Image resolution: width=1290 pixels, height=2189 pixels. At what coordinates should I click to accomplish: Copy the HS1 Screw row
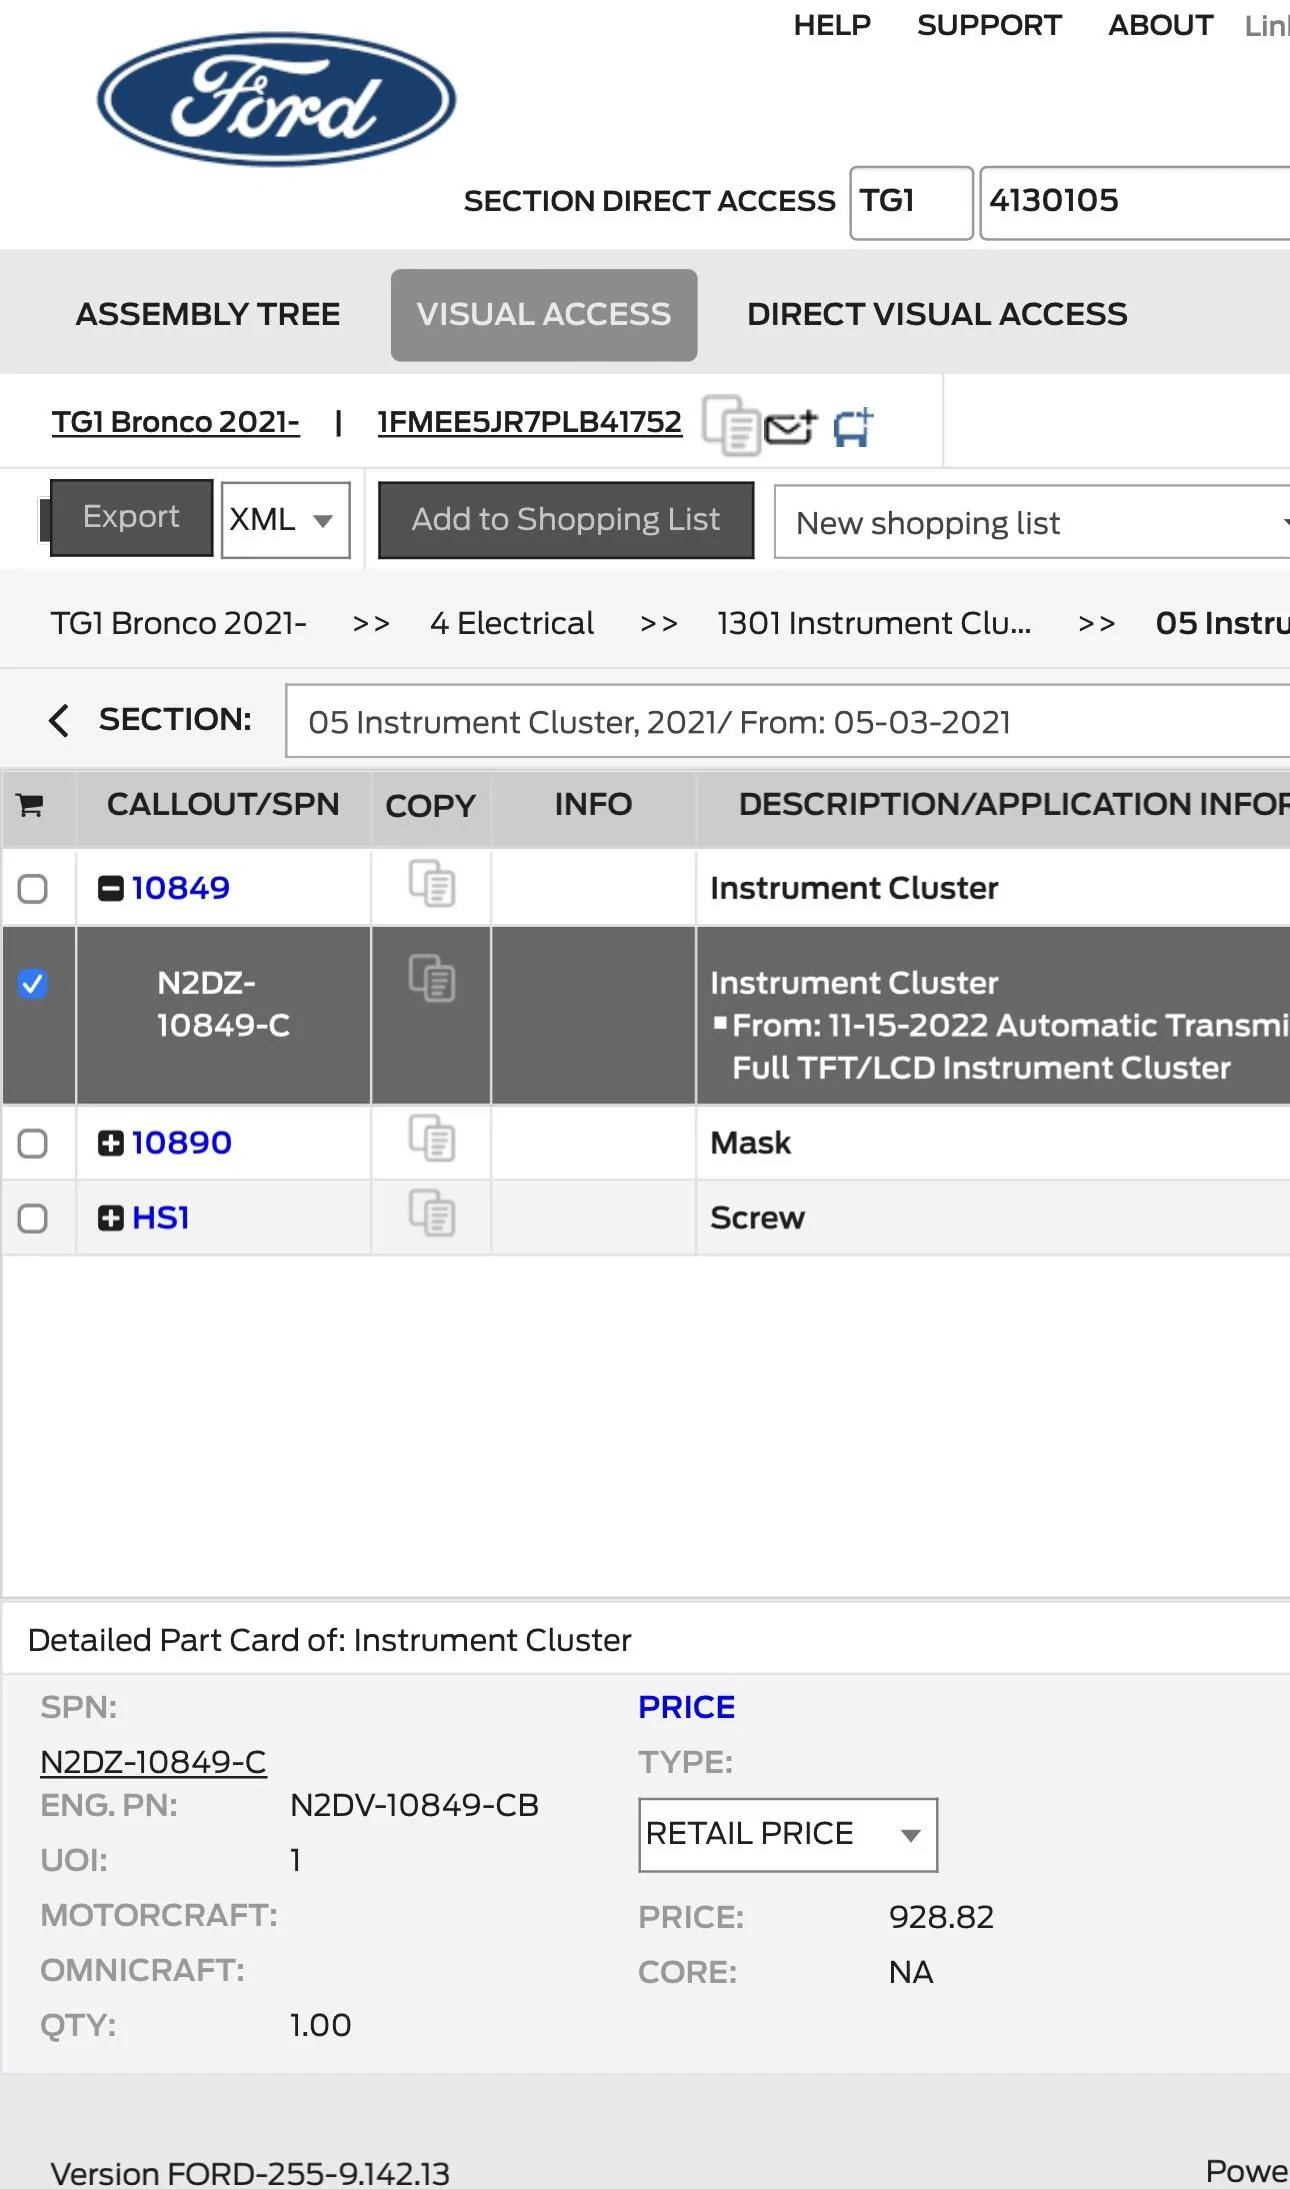[432, 1213]
